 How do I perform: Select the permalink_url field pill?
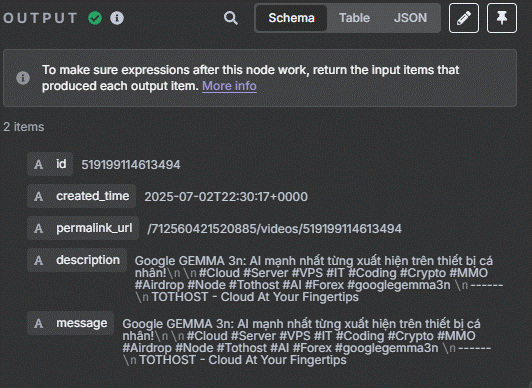(x=83, y=228)
